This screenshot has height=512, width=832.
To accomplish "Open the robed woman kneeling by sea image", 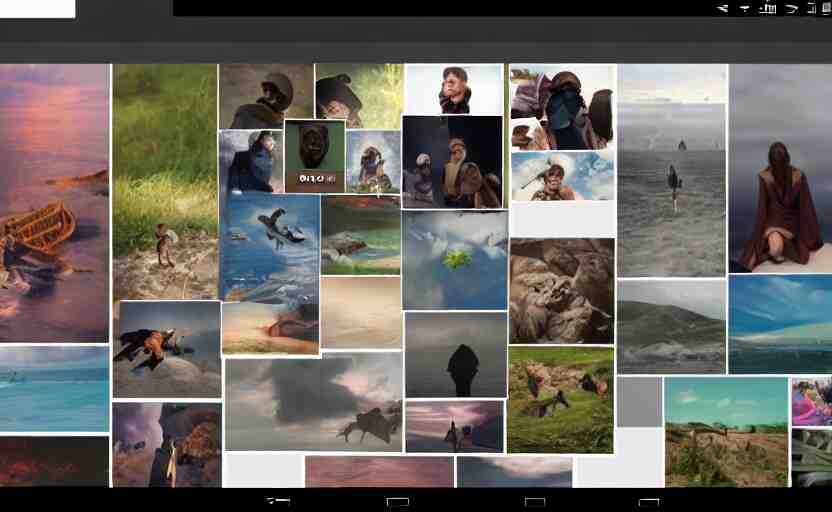I will [x=779, y=168].
